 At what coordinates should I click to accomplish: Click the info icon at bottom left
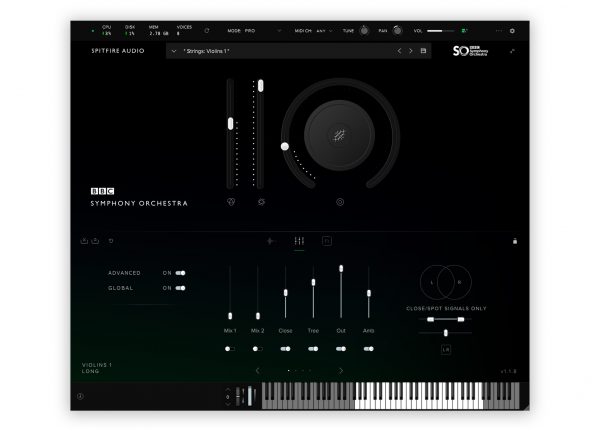[x=80, y=397]
